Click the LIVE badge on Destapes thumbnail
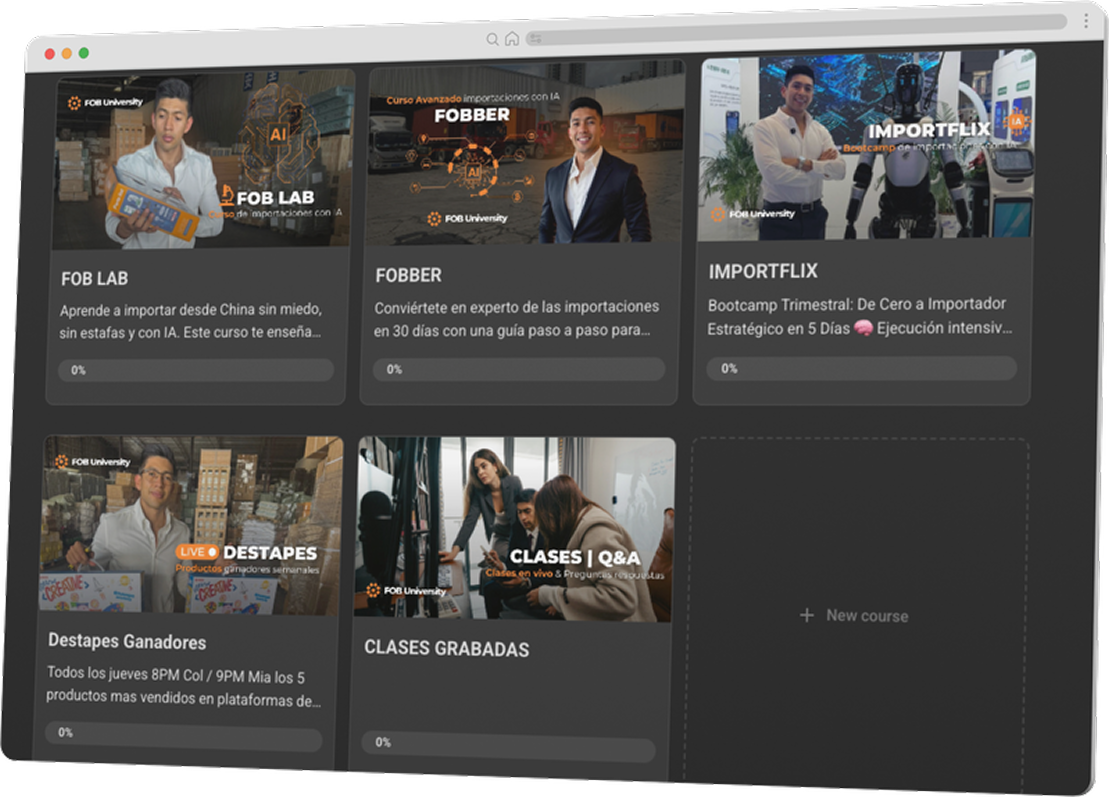Image resolution: width=1109 pixels, height=797 pixels. pos(197,552)
